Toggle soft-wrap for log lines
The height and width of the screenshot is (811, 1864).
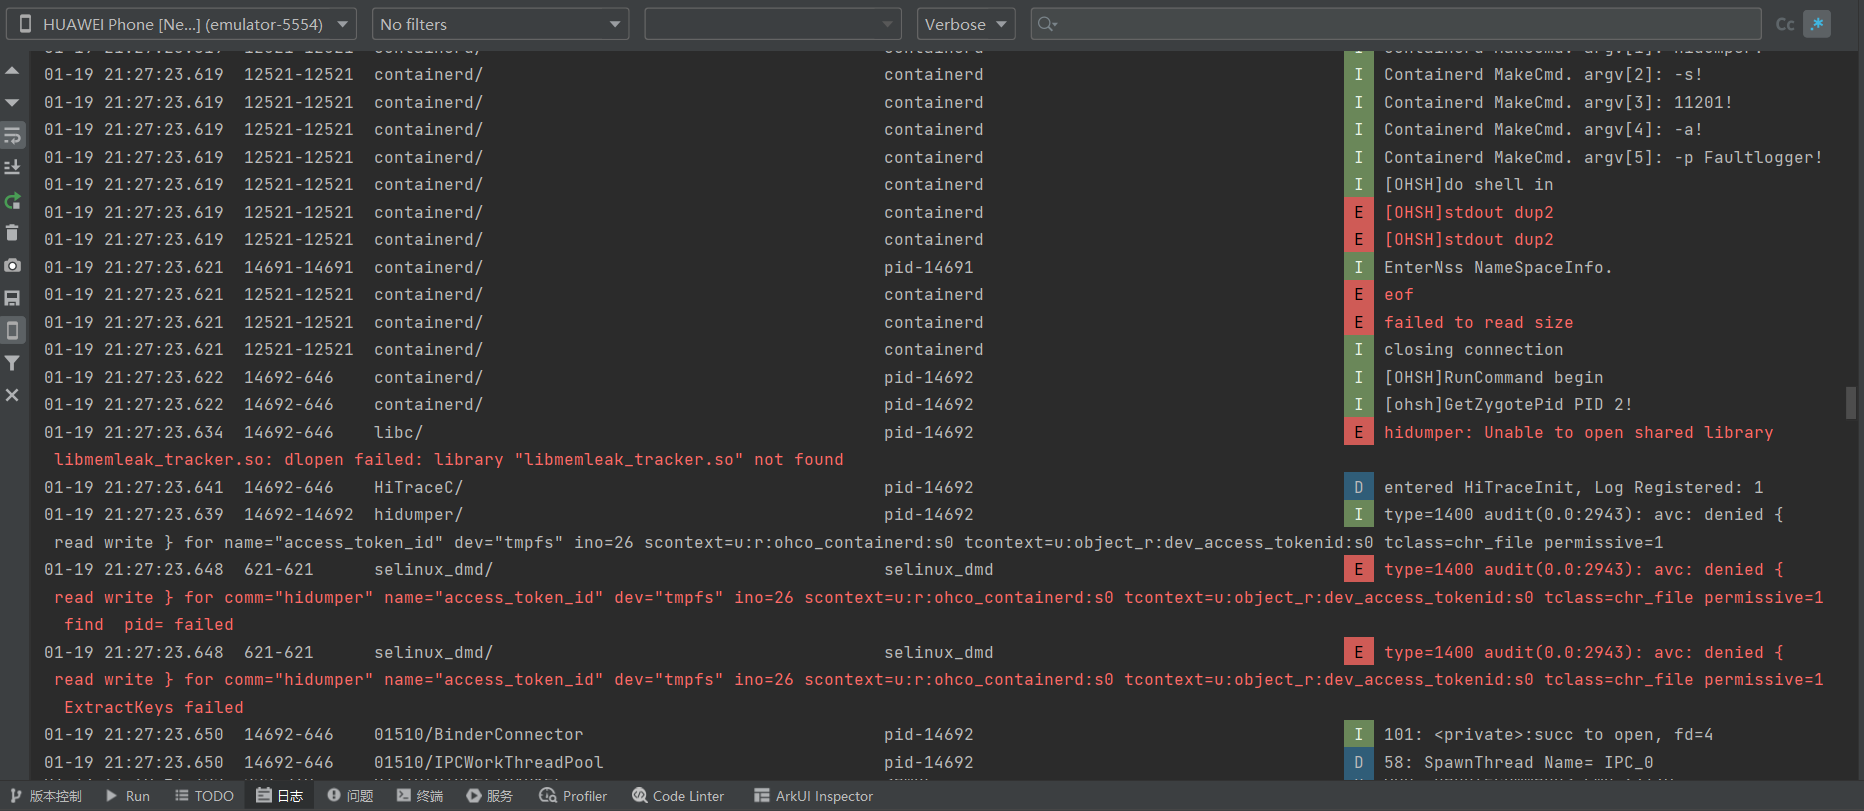(12, 135)
